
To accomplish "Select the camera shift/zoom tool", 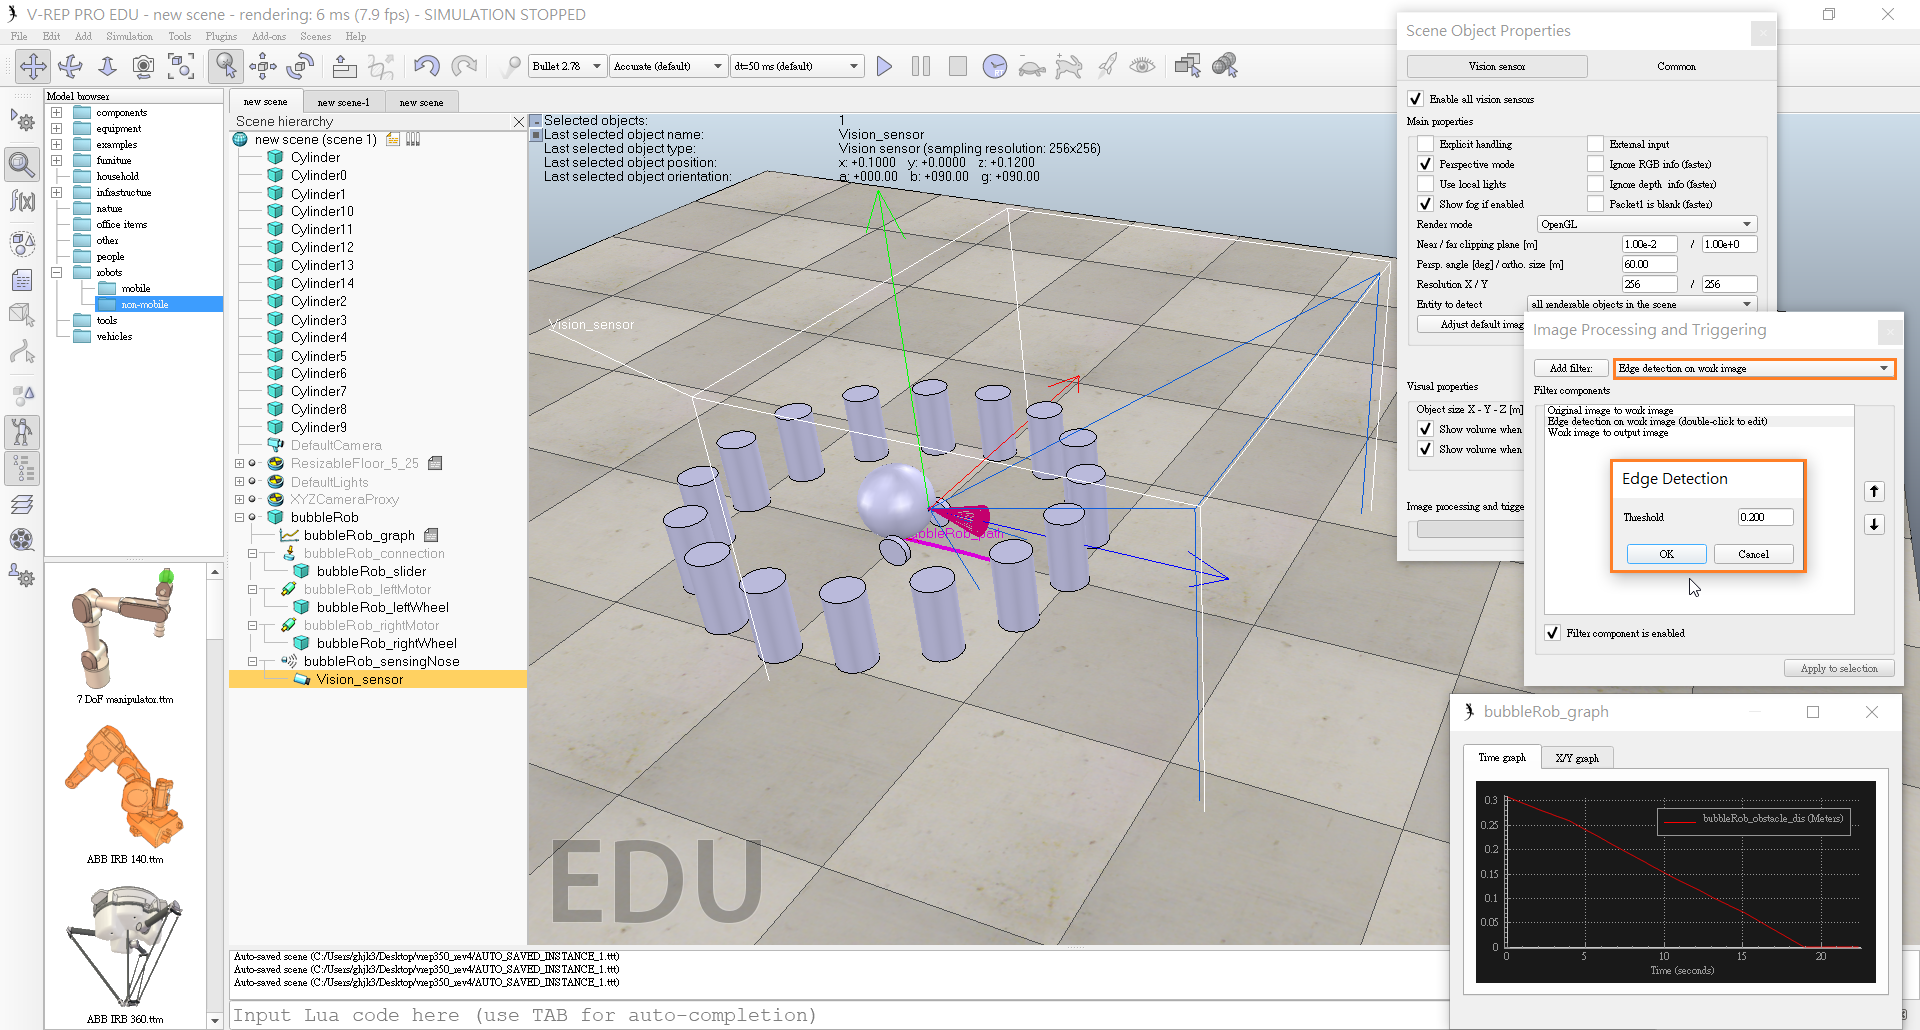I will click(x=107, y=66).
